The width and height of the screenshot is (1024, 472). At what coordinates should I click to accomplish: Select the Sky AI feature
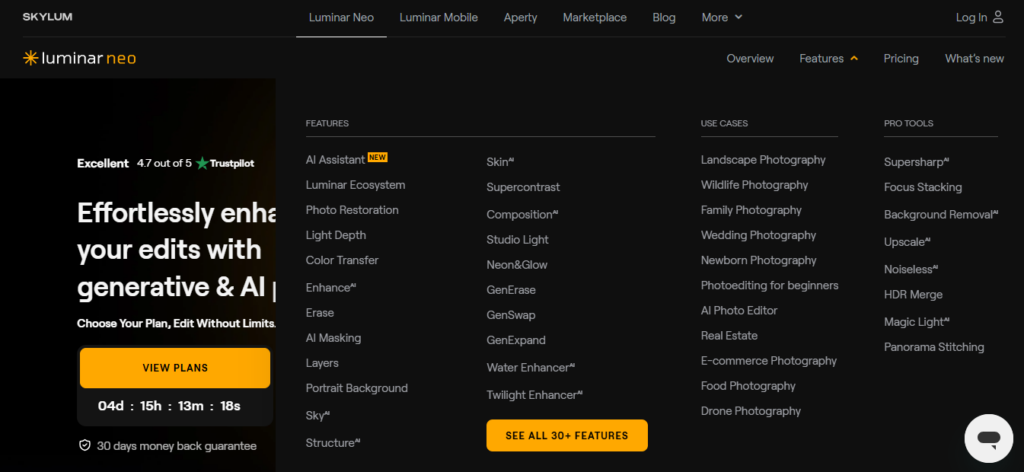pos(317,415)
